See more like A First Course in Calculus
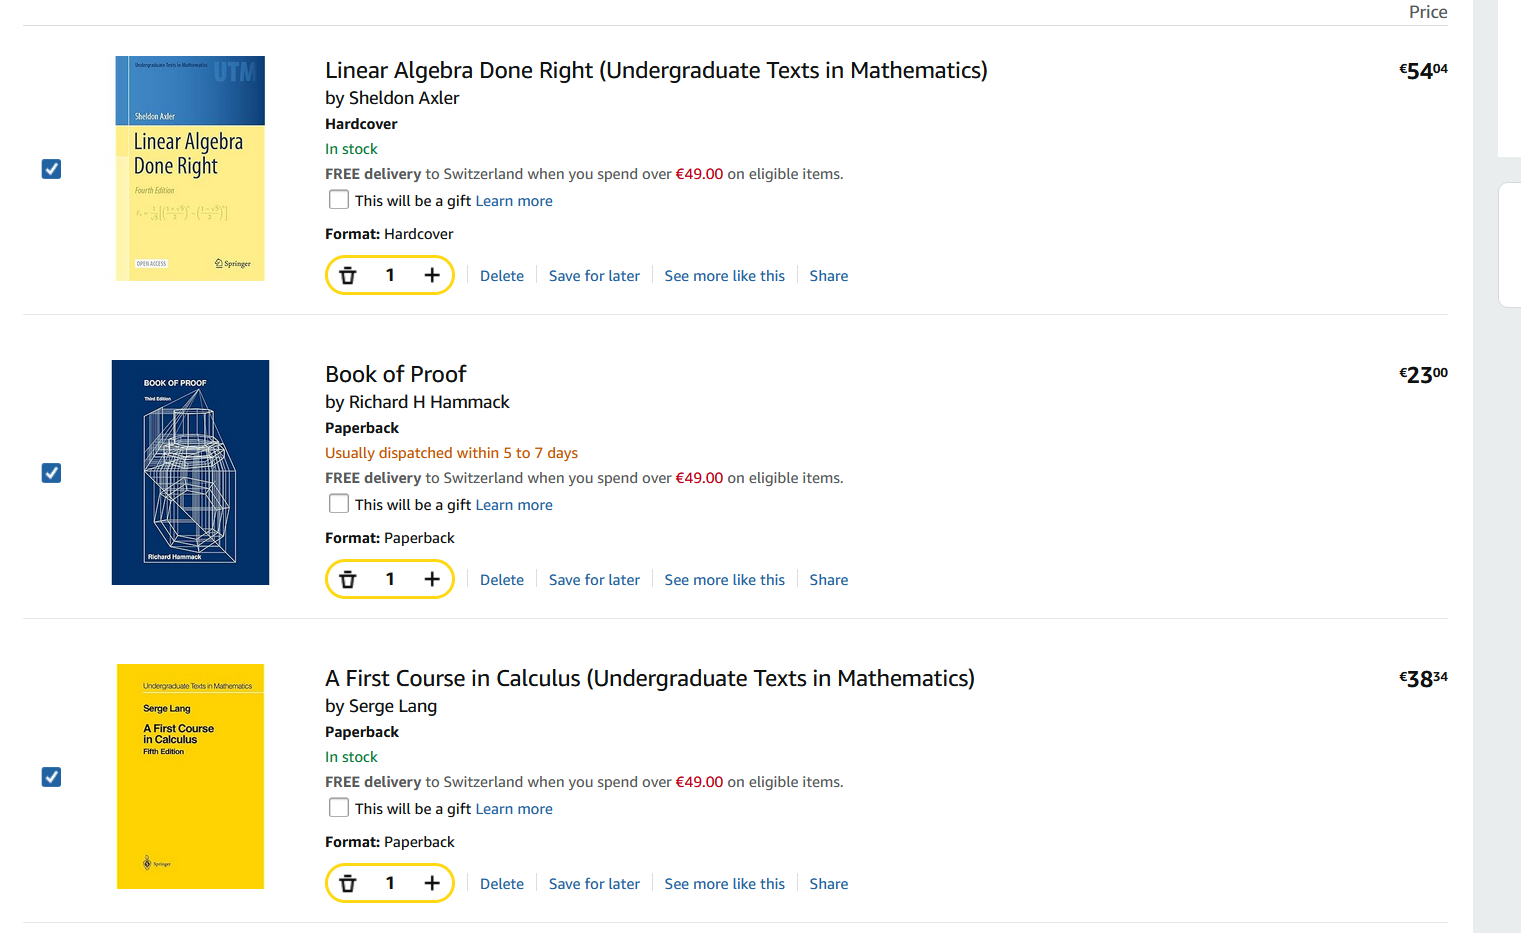This screenshot has width=1521, height=933. [725, 884]
